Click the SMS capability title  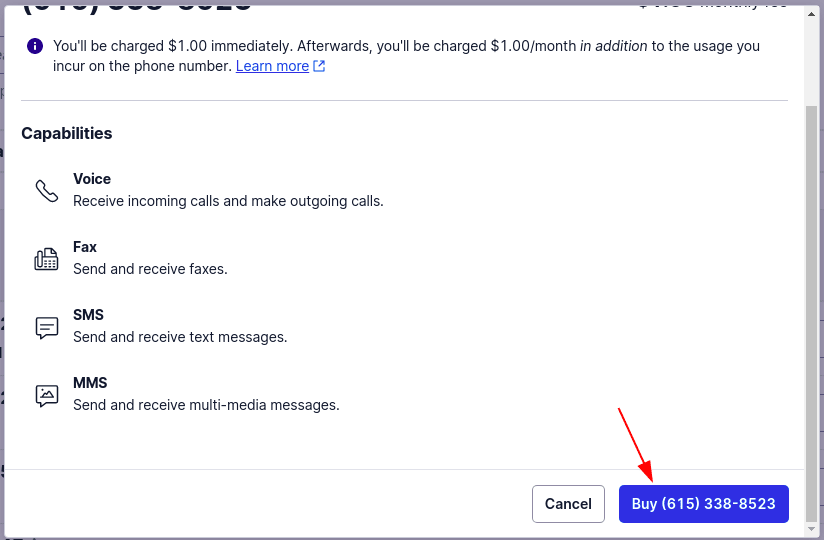click(x=88, y=315)
